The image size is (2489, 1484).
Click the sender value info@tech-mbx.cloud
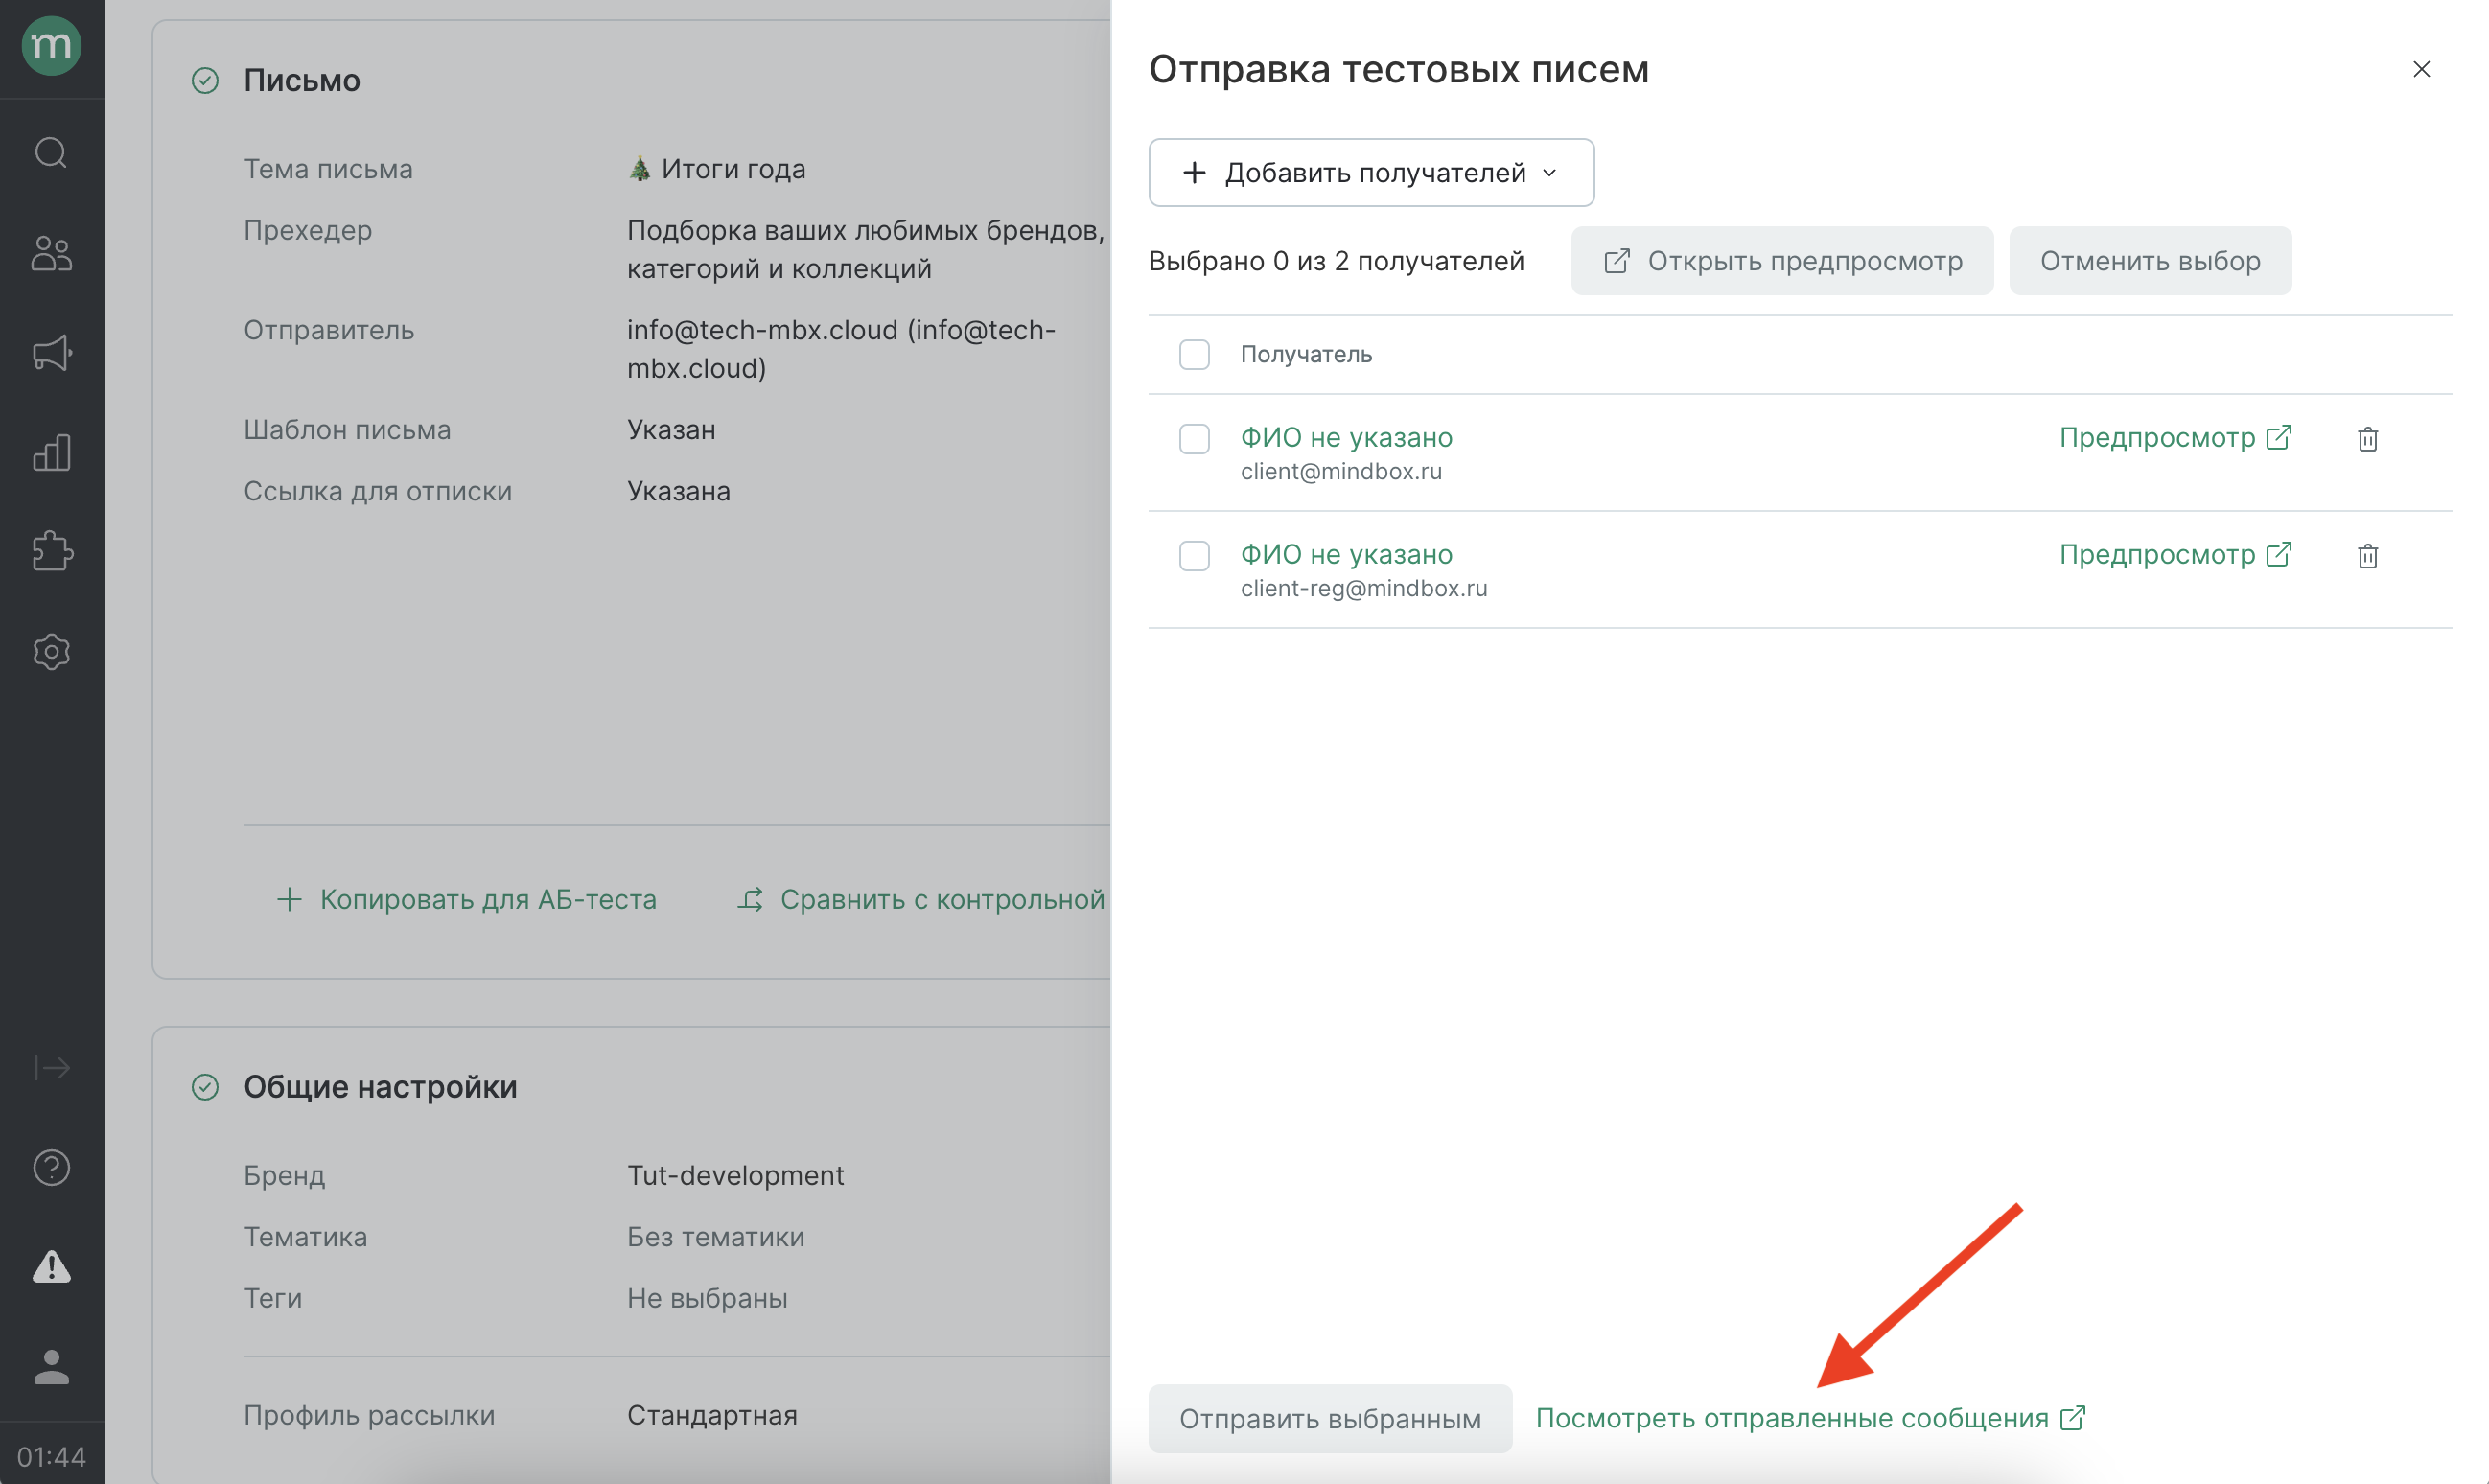pos(840,349)
